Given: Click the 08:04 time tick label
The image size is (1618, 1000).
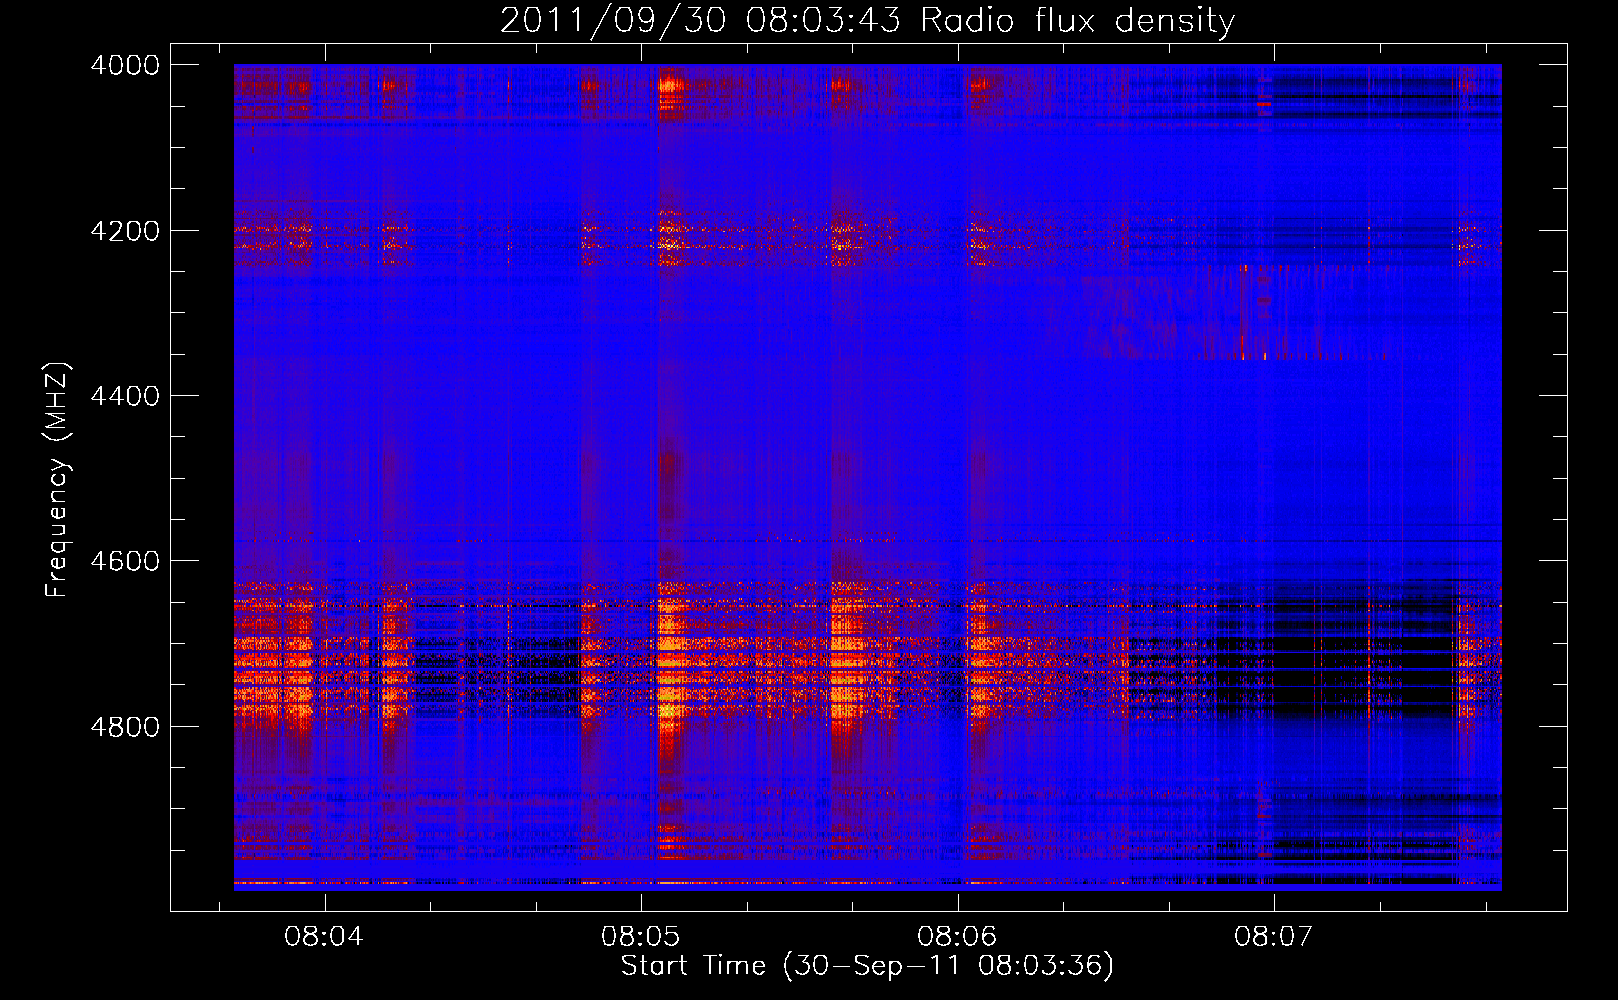Looking at the screenshot, I should coord(324,936).
